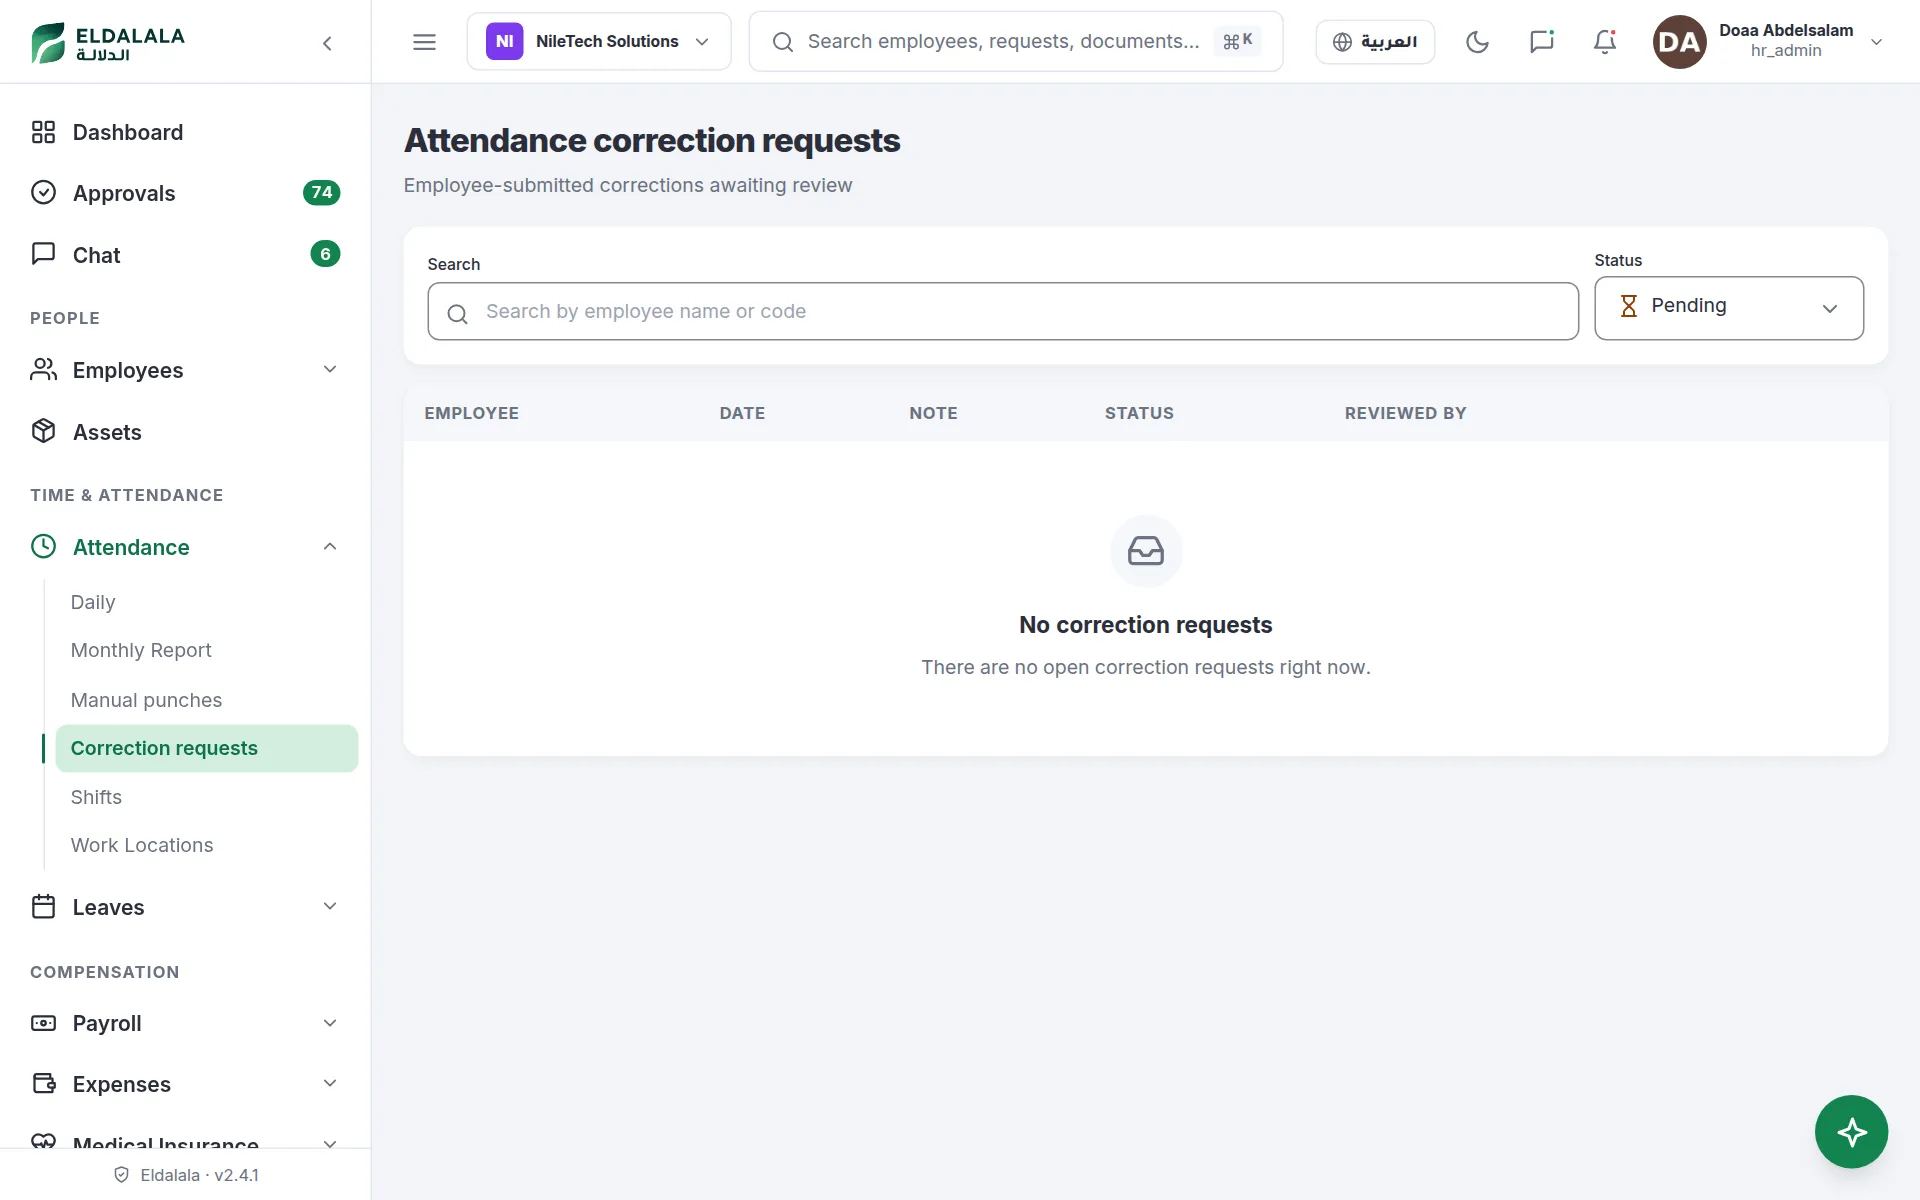Open the chat messages icon in the header
1920x1200 pixels.
(x=1541, y=42)
